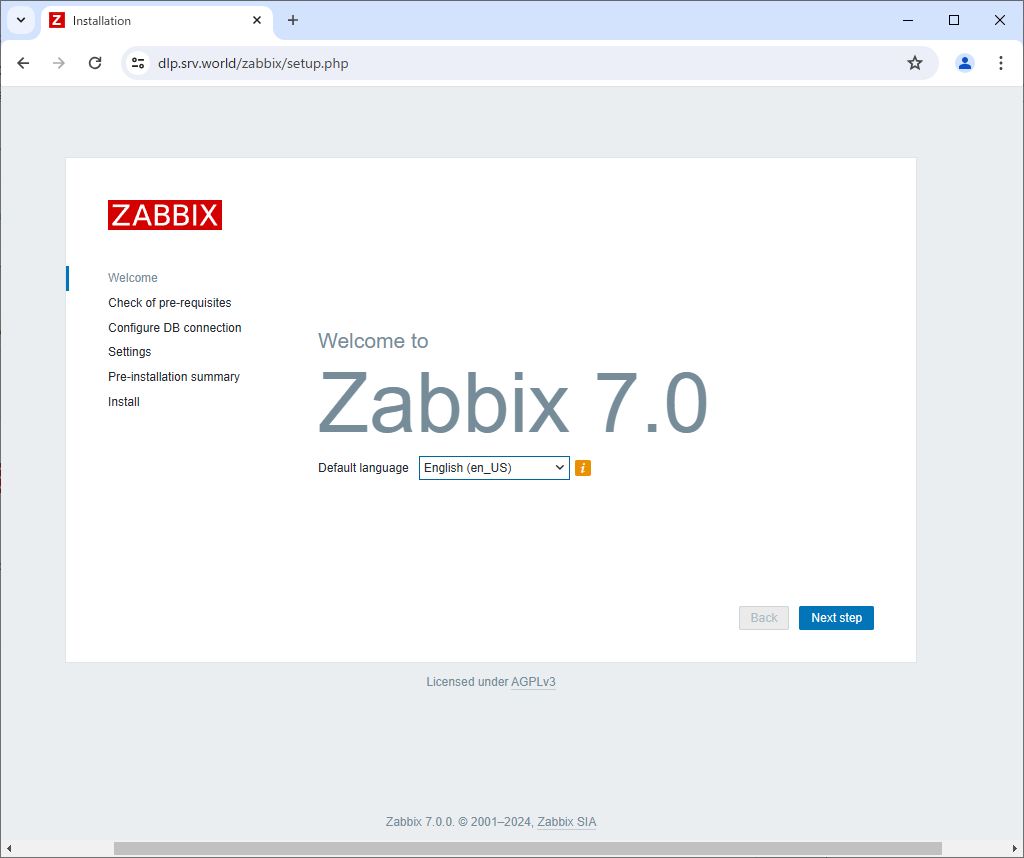Click the ZABBIX logo
Image resolution: width=1024 pixels, height=858 pixels.
point(165,215)
